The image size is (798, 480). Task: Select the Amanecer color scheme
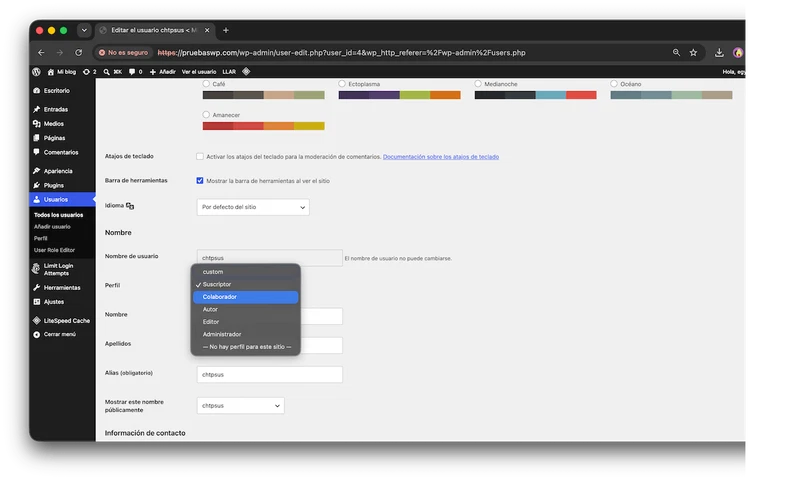(x=206, y=115)
